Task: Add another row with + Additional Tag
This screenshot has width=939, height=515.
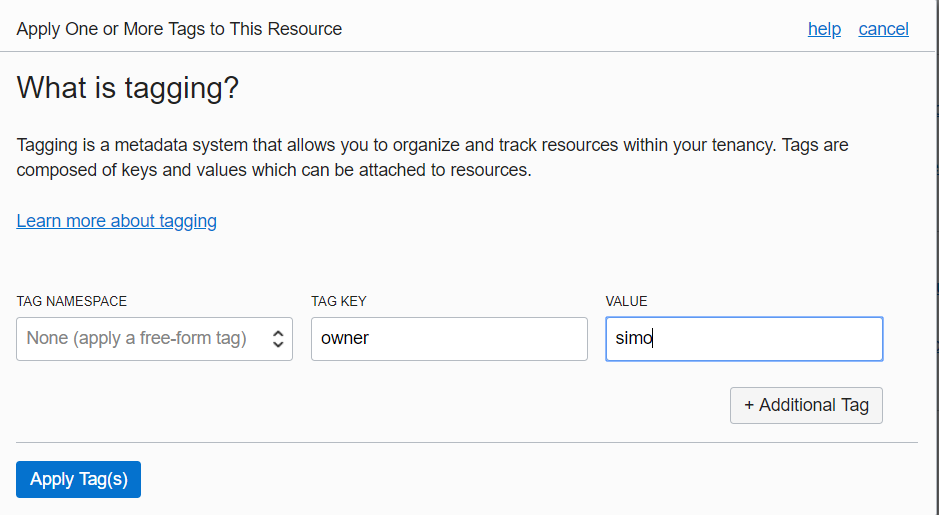Action: tap(806, 405)
